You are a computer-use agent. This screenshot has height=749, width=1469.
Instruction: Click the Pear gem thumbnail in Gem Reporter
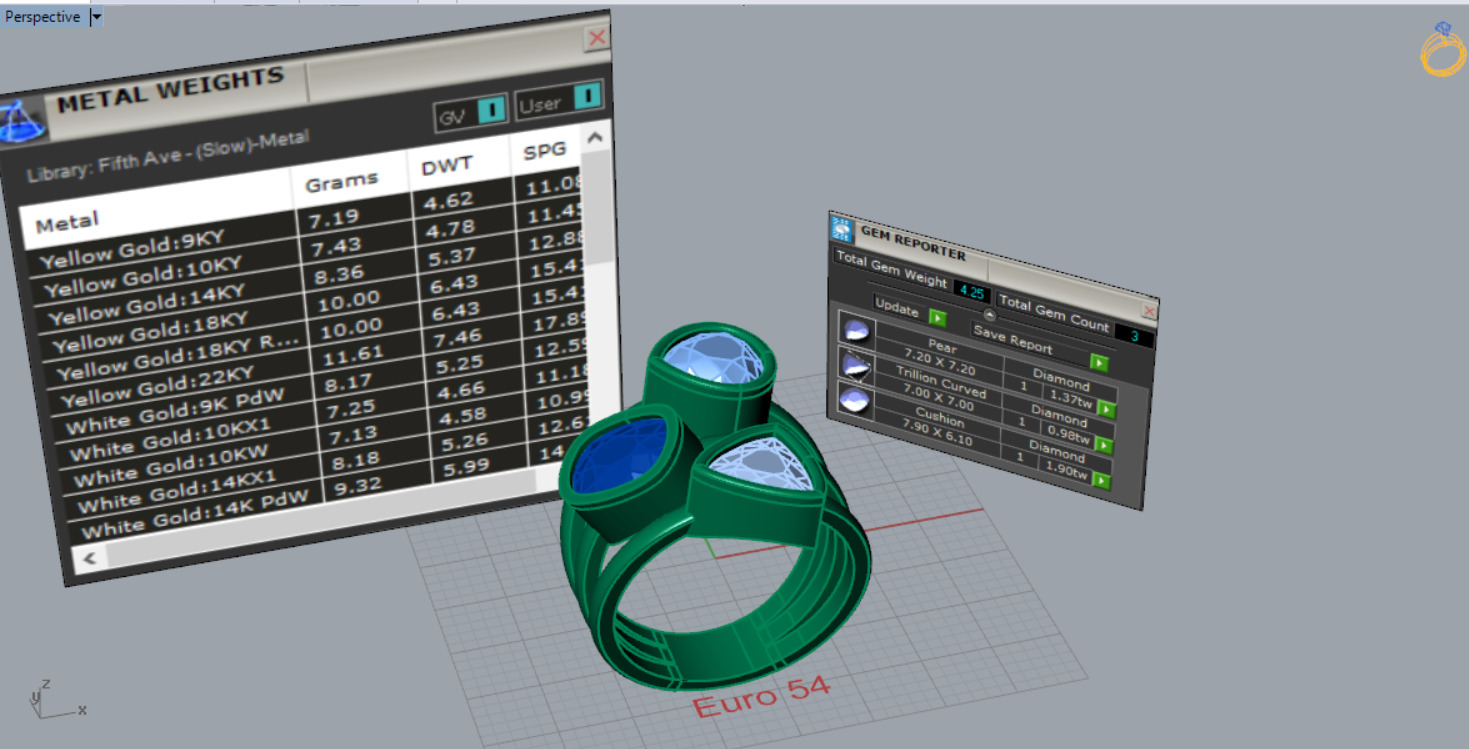pyautogui.click(x=855, y=328)
